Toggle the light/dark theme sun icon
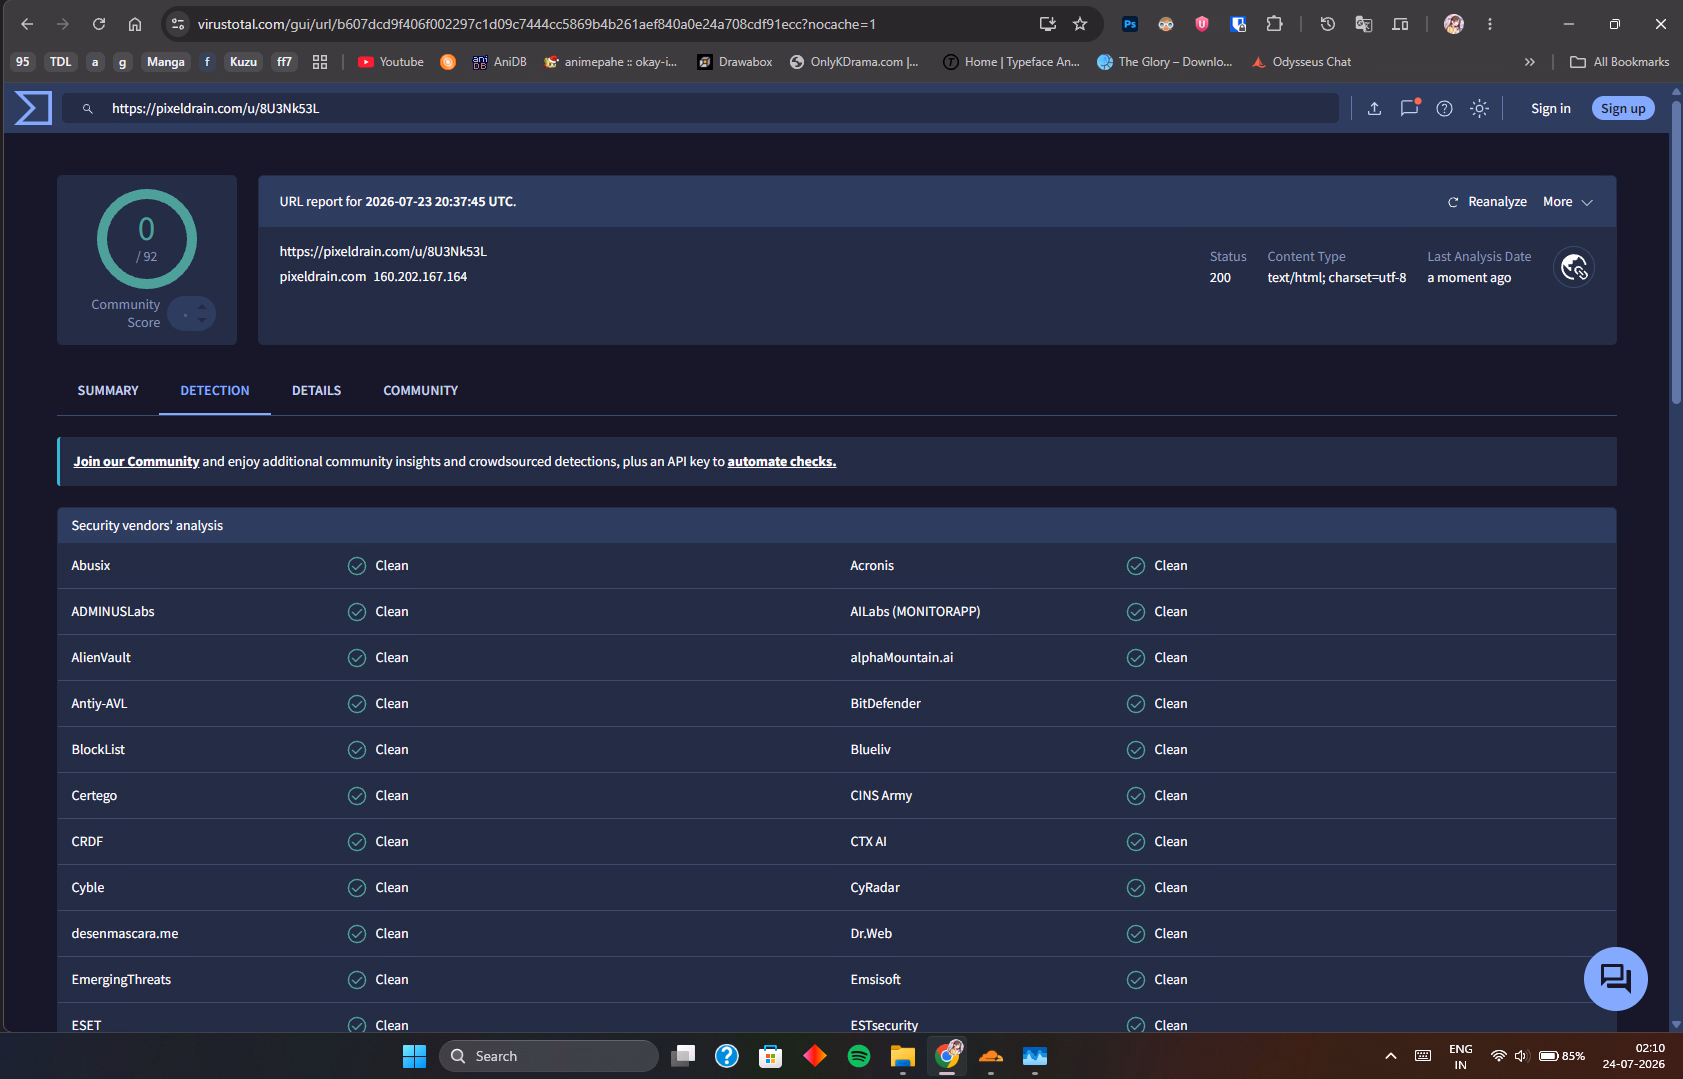 pyautogui.click(x=1479, y=108)
